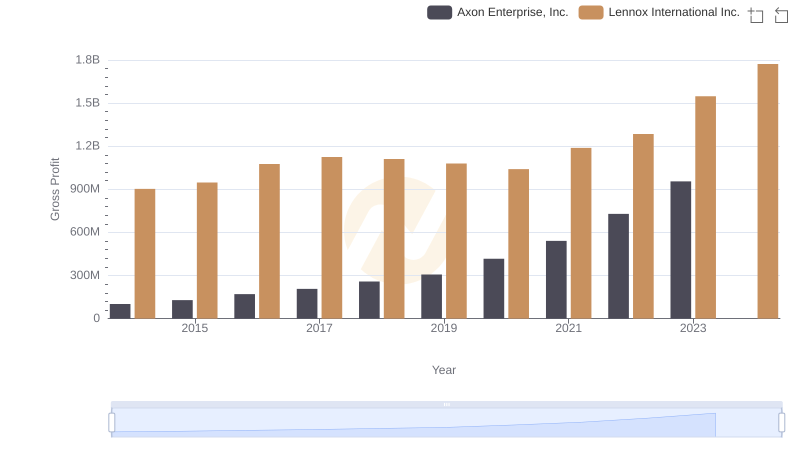
Task: Click the 600M y-axis label
Action: 85,232
